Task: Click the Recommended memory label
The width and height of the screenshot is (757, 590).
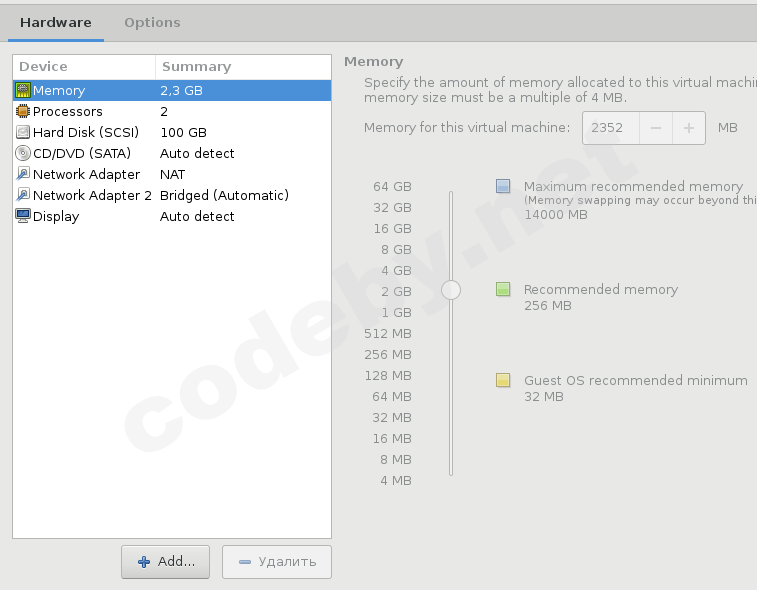Action: tap(601, 289)
